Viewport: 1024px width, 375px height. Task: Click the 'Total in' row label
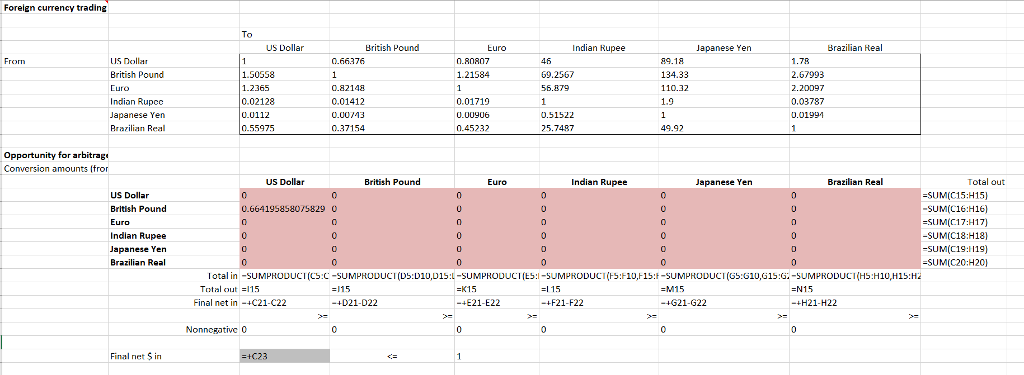[174, 276]
